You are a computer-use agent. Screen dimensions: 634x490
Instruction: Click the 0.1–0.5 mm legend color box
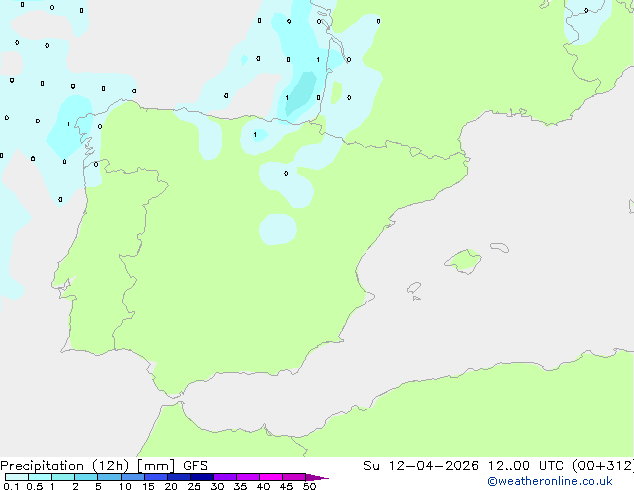point(17,477)
